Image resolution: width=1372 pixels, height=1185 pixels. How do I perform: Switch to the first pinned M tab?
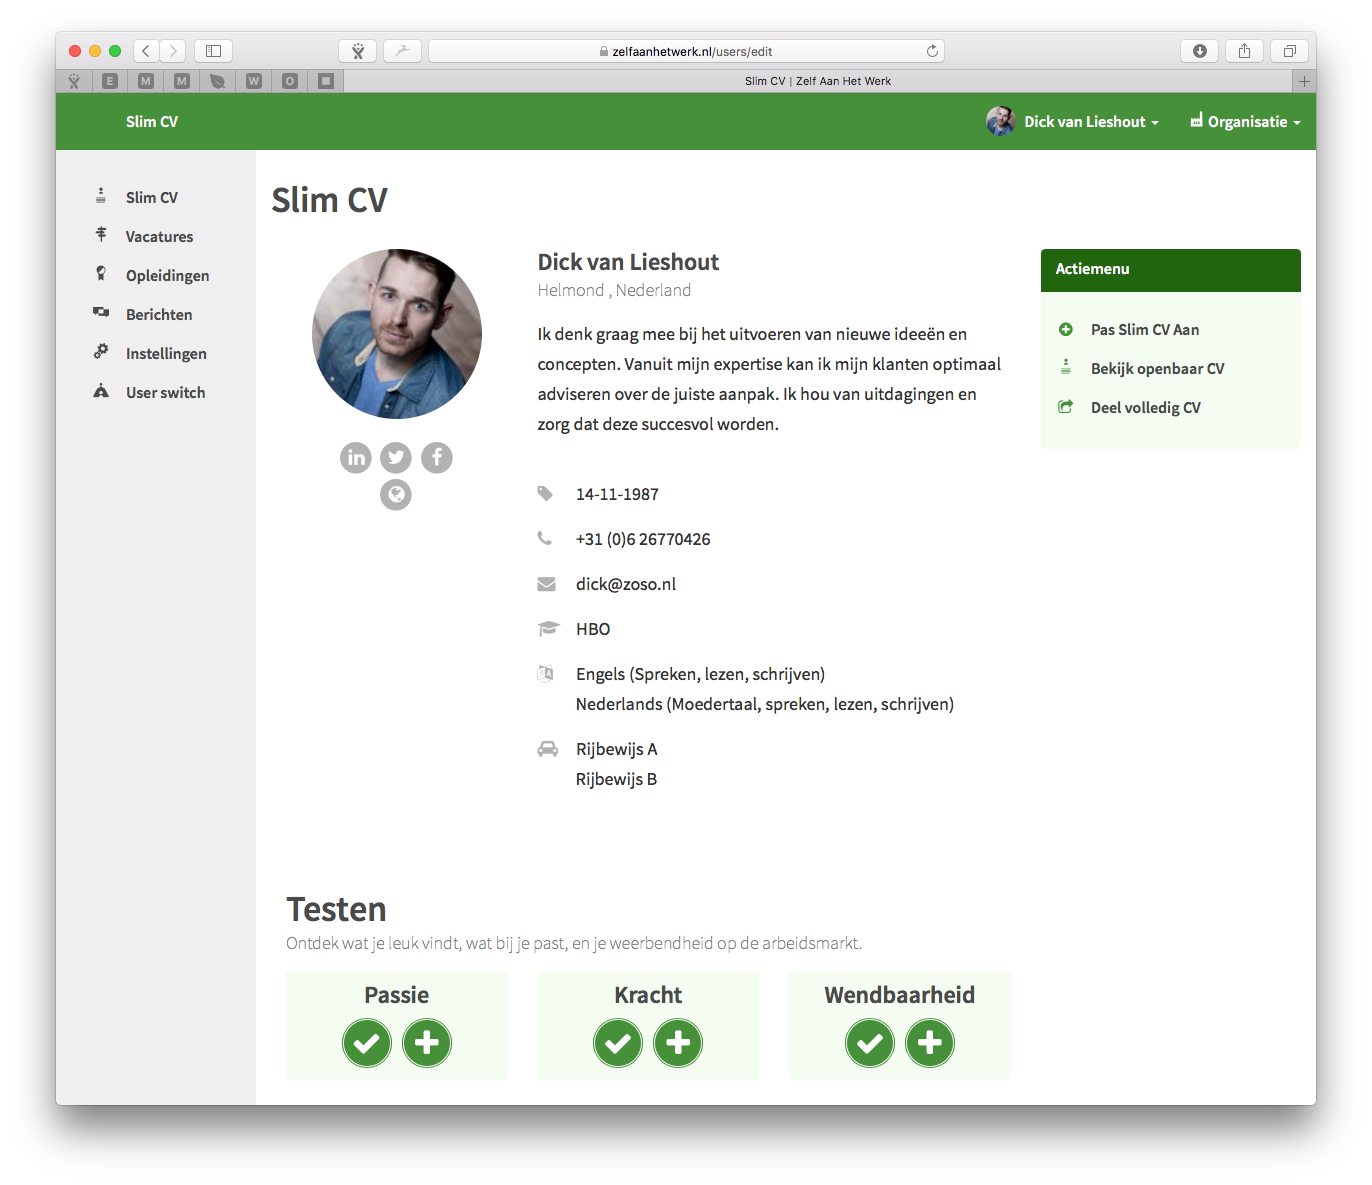click(146, 81)
